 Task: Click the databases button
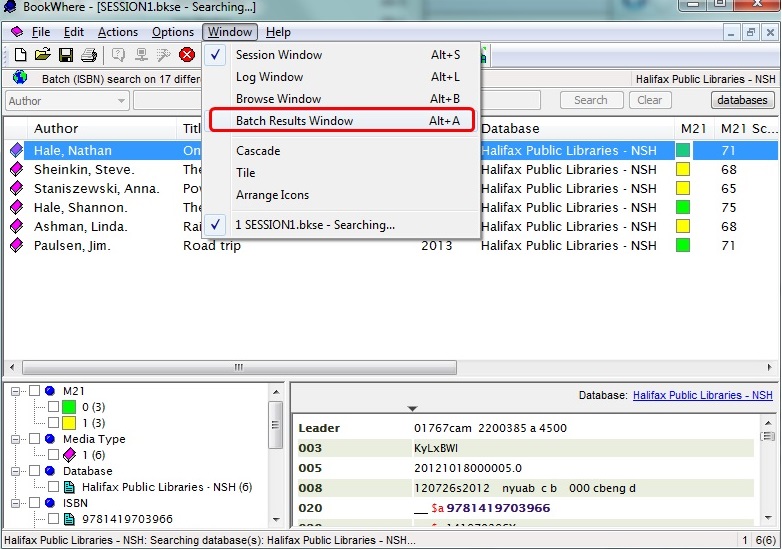[743, 100]
